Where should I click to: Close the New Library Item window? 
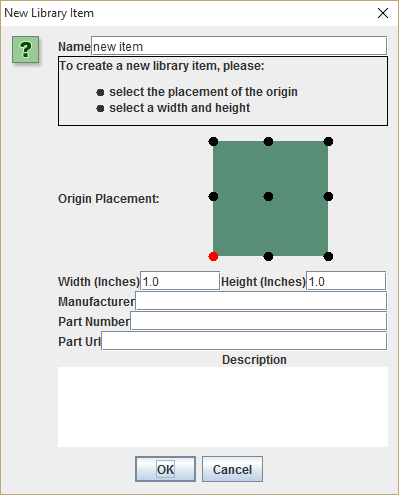[x=383, y=13]
